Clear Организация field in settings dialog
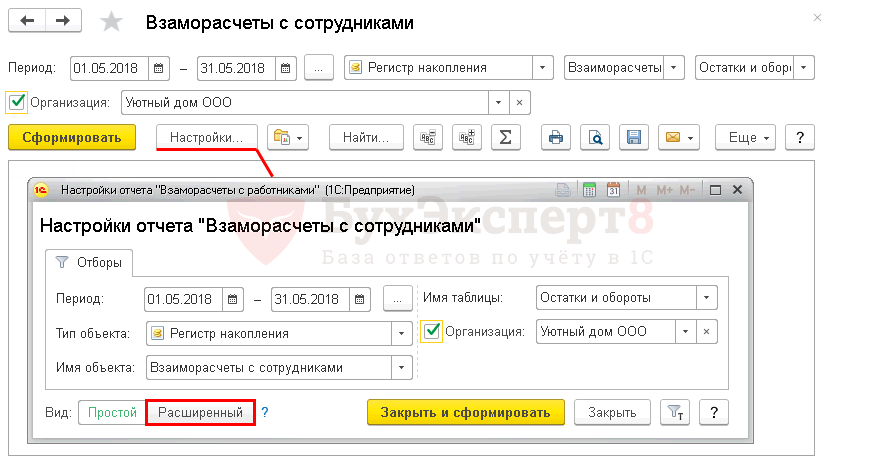 point(706,331)
